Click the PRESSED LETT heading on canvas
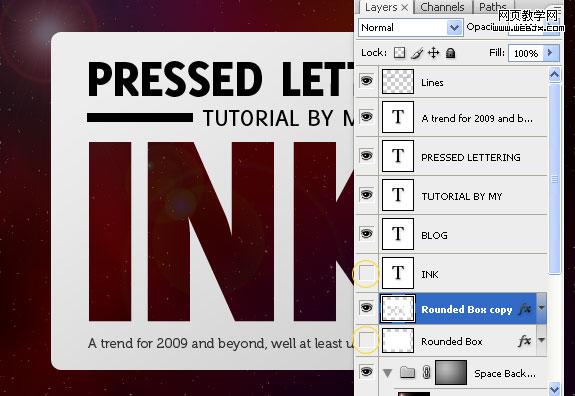The height and width of the screenshot is (396, 575). click(x=220, y=79)
